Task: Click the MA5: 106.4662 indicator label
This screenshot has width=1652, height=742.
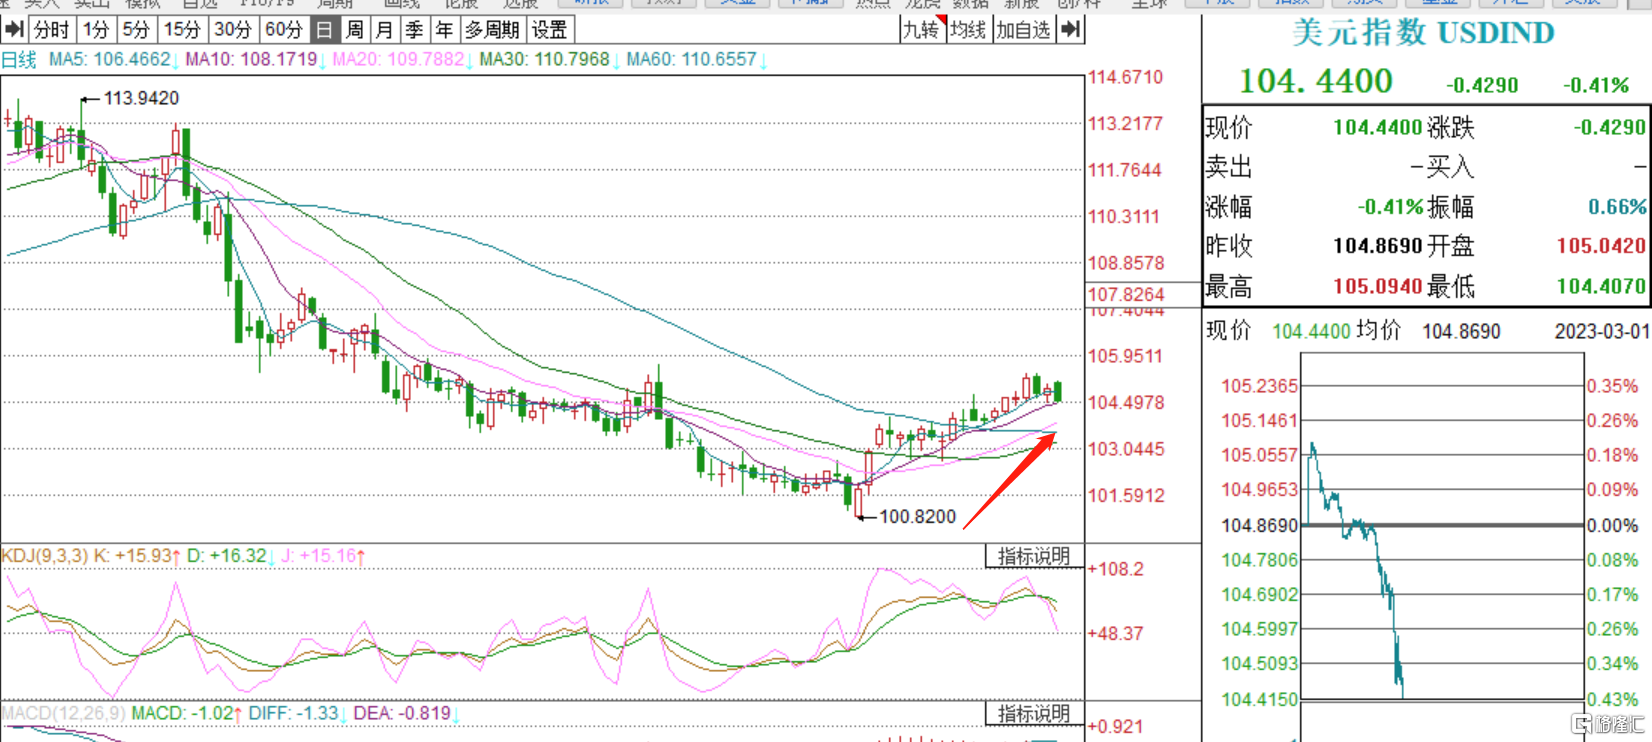Action: point(112,60)
